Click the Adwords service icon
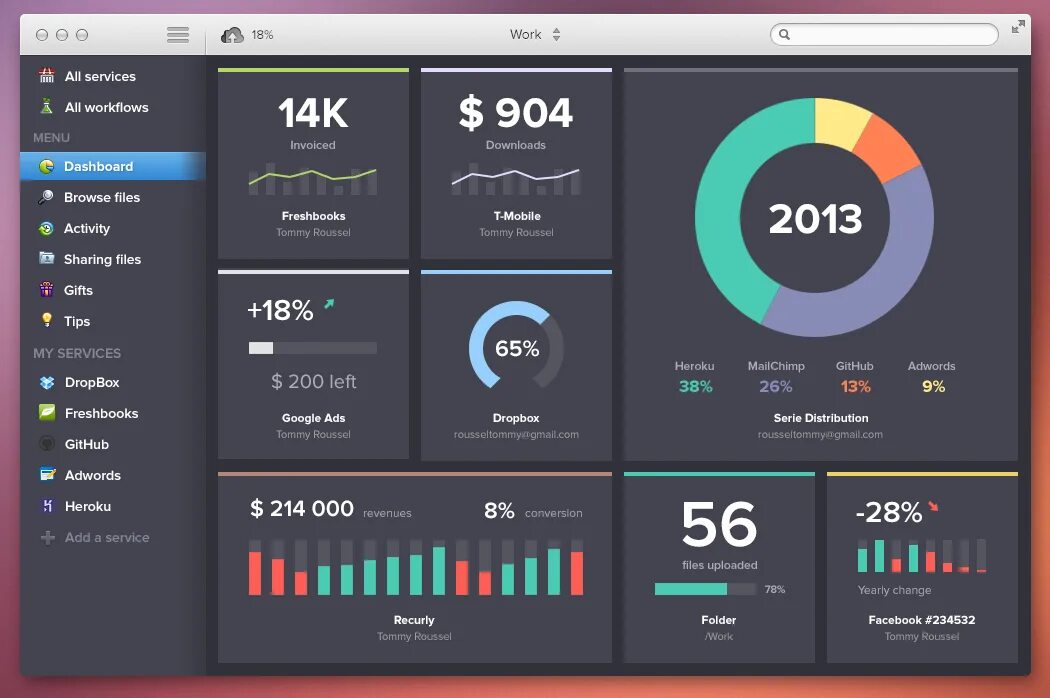 click(47, 474)
